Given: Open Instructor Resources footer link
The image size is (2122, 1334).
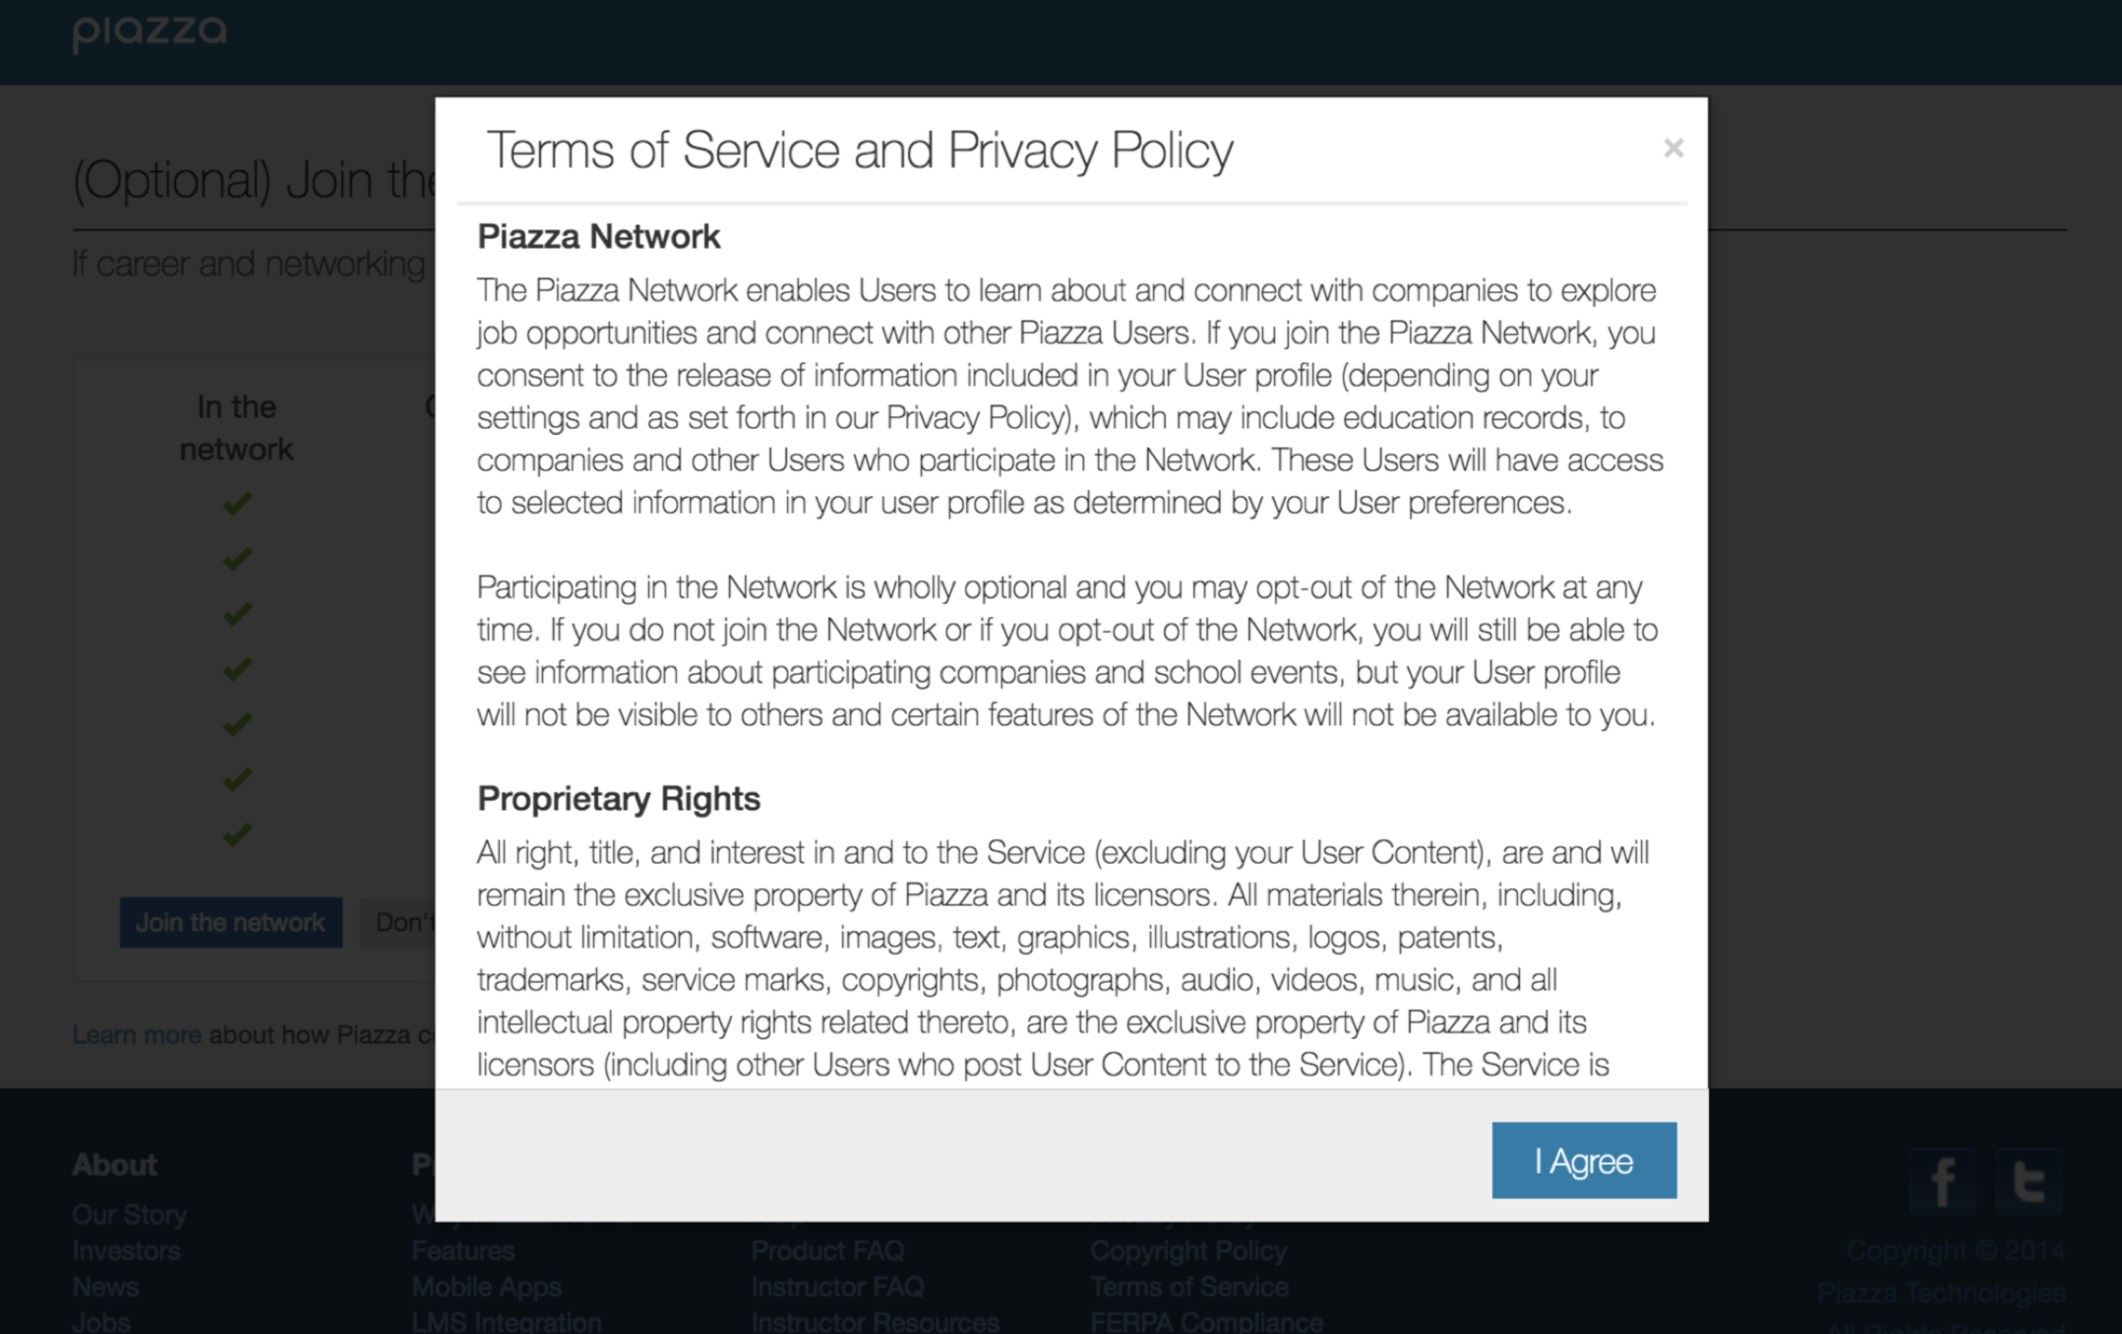Looking at the screenshot, I should [x=874, y=1321].
